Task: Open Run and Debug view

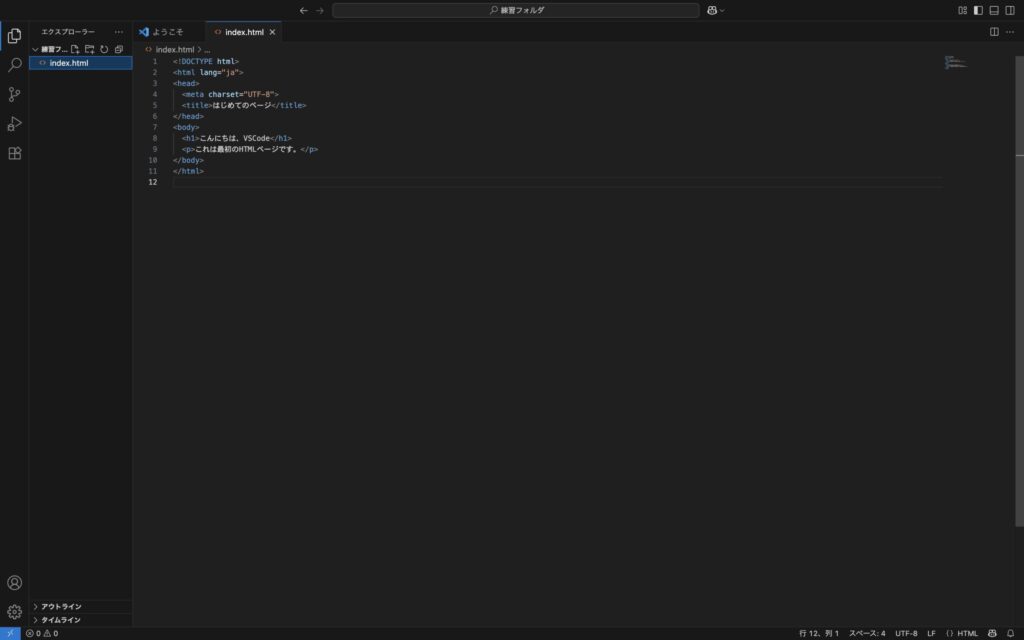Action: pyautogui.click(x=14, y=123)
